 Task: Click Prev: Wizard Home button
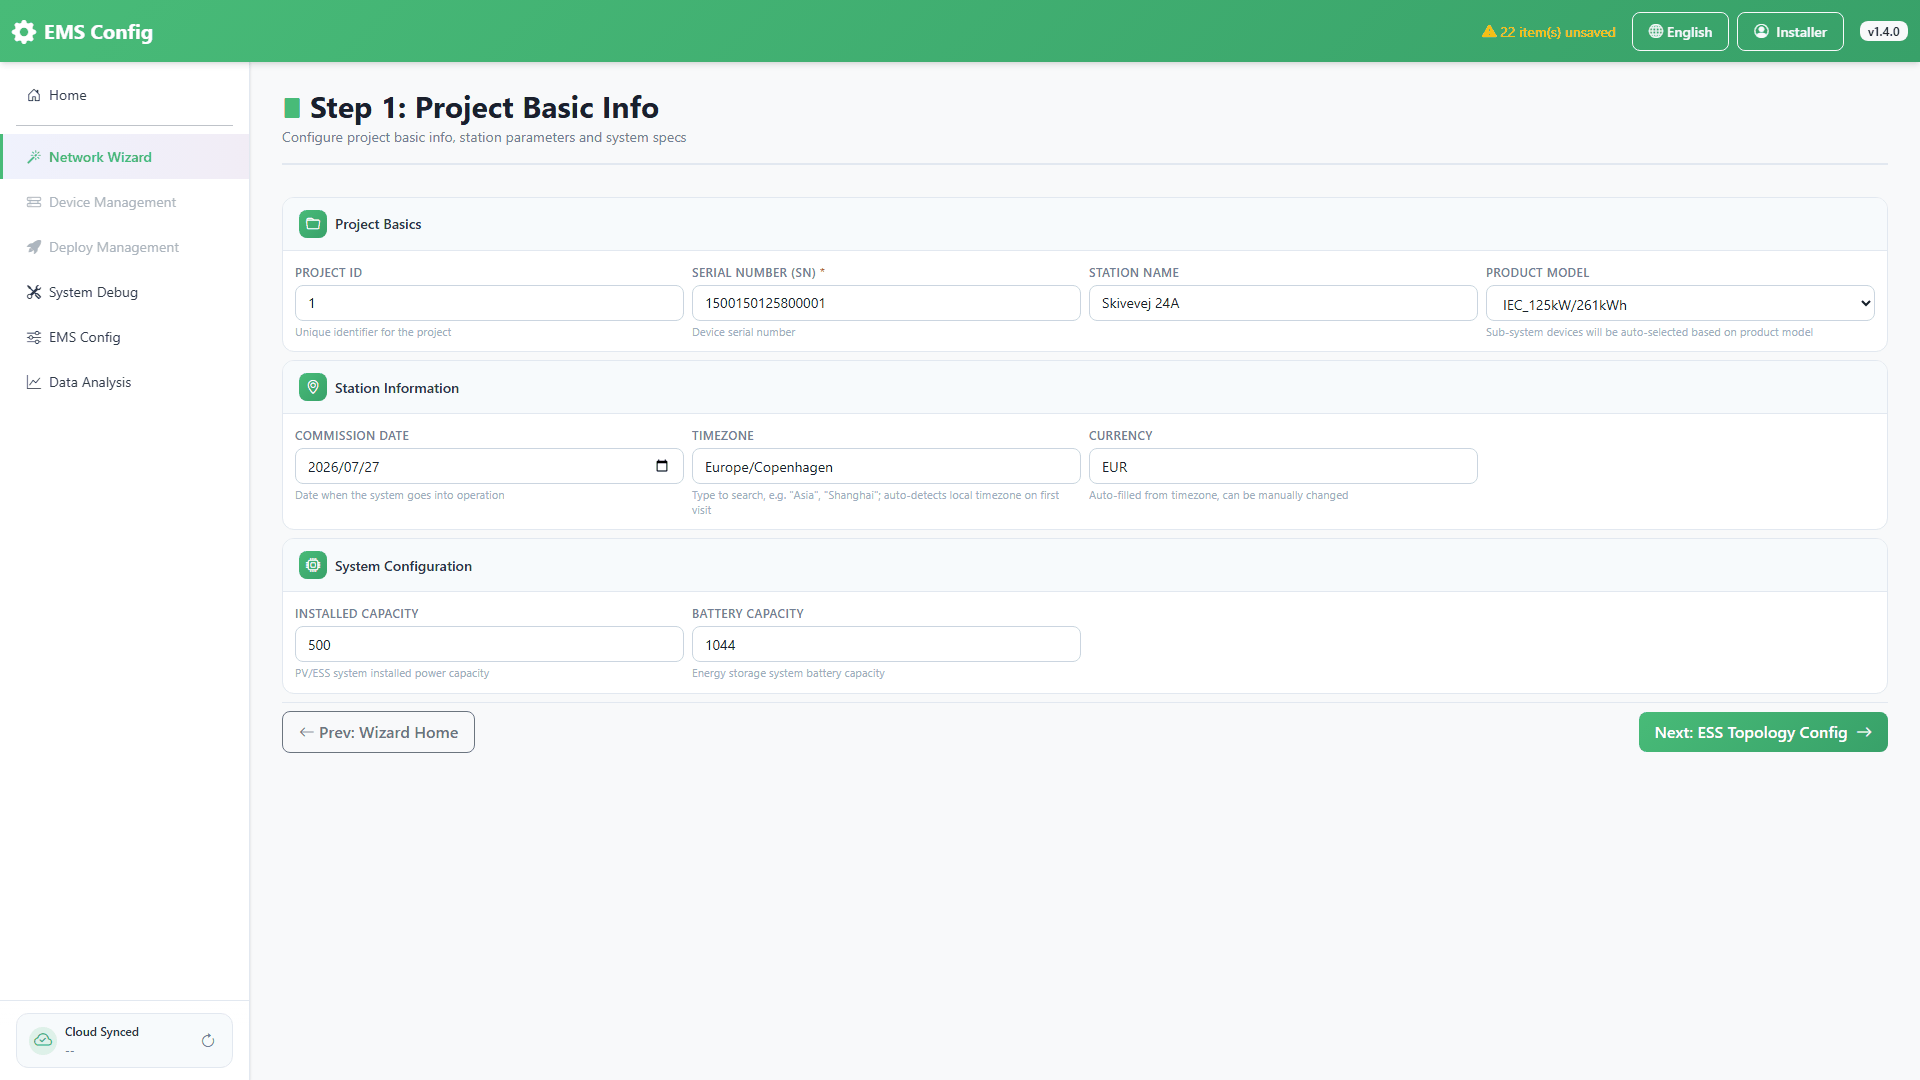pyautogui.click(x=378, y=732)
